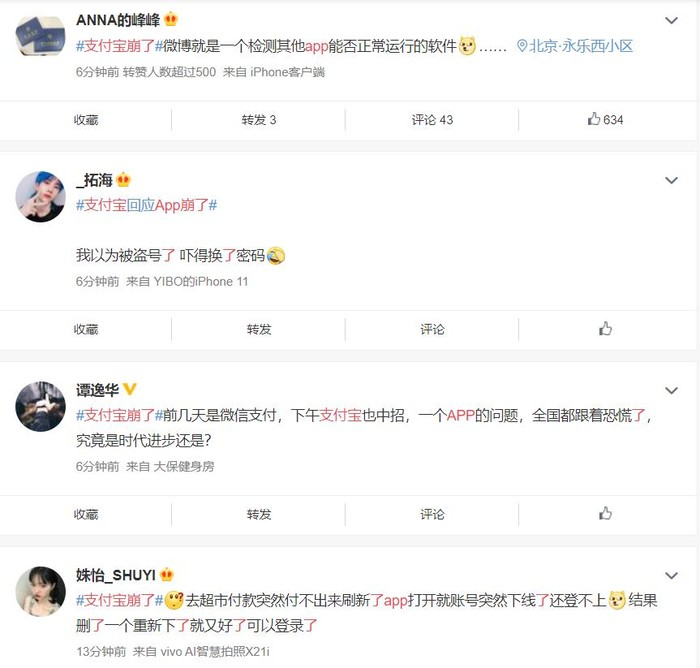Click the crown badge beside _拓海
The height and width of the screenshot is (668, 700).
tap(123, 180)
